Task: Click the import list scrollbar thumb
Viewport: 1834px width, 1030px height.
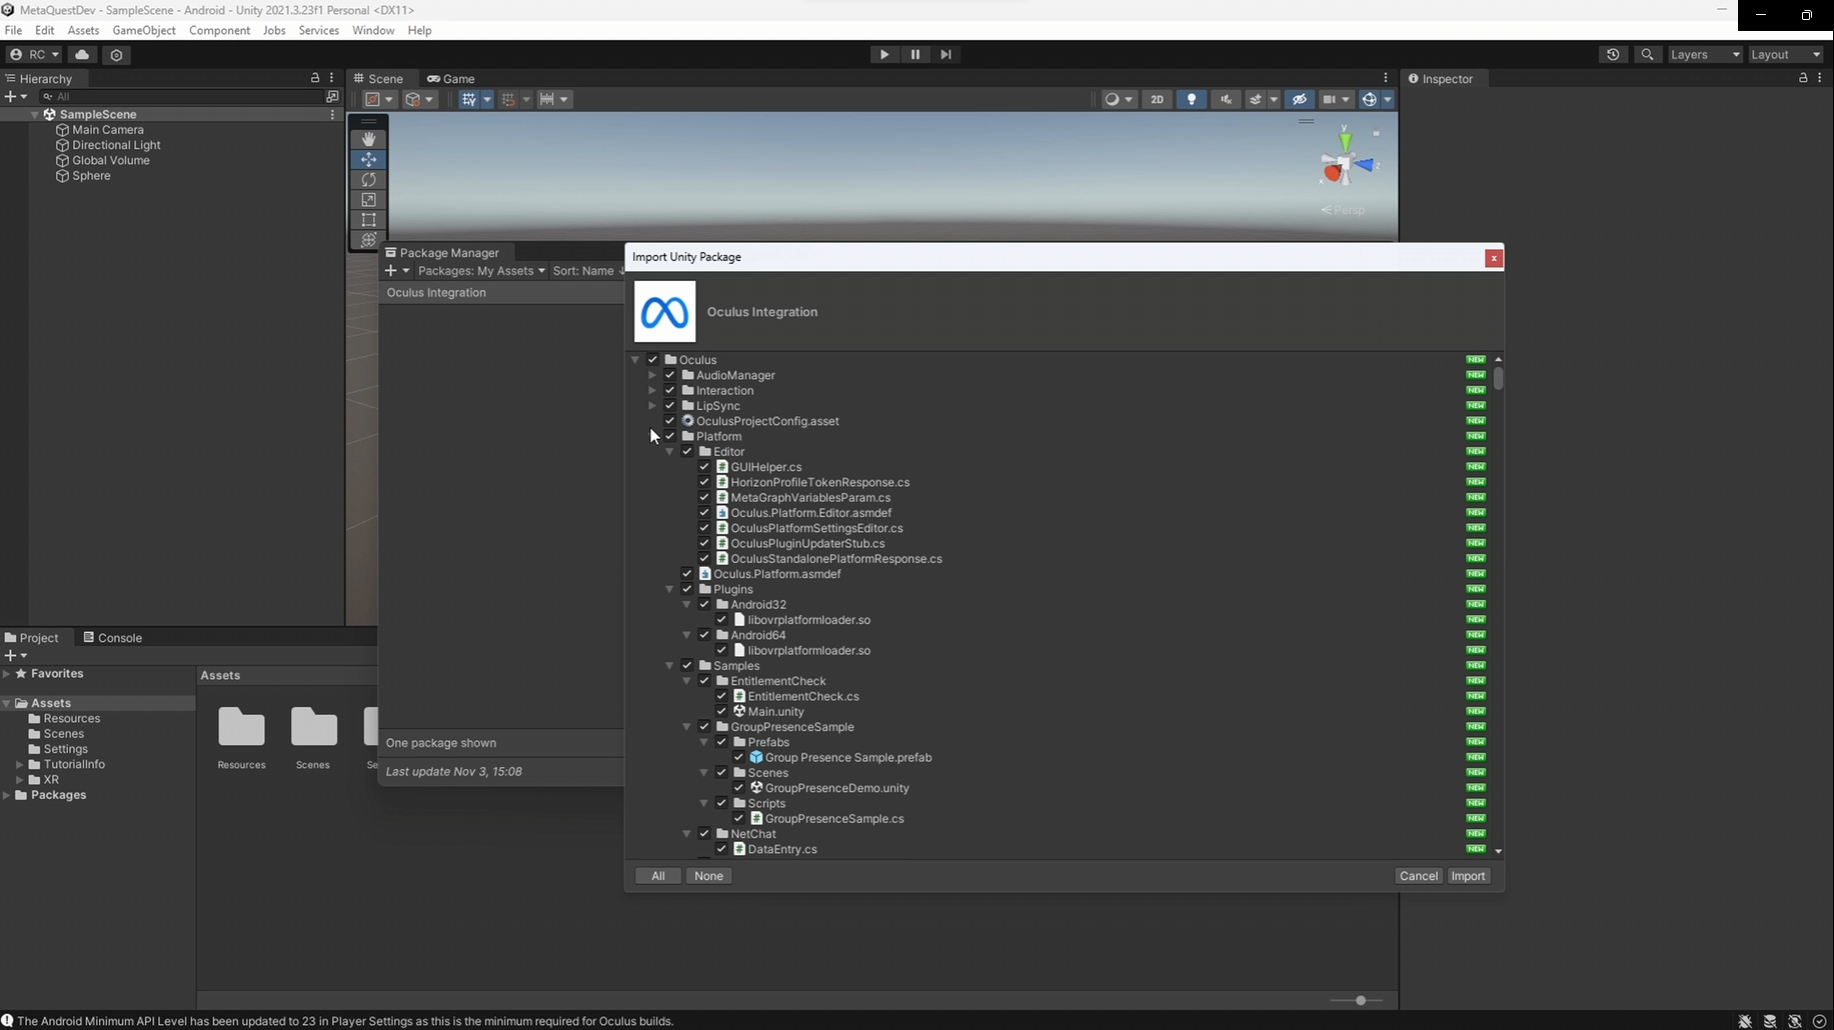Action: [x=1498, y=378]
